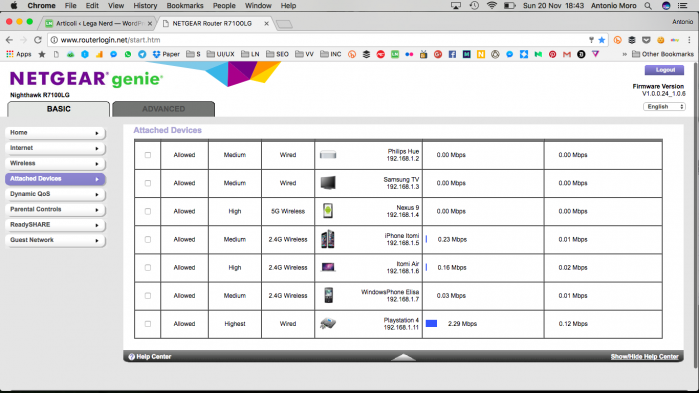Click the Playstation 4 device icon
Screen dimensions: 699x393
(328, 323)
